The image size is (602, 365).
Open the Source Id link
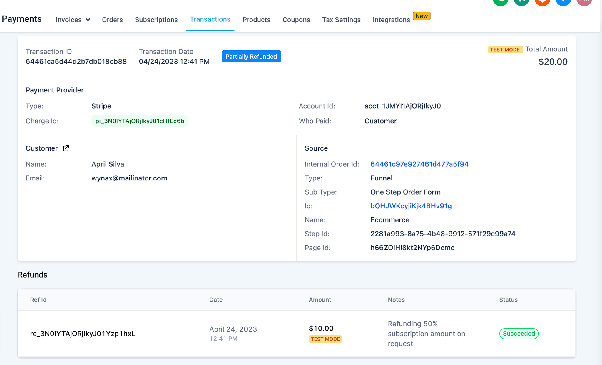click(x=411, y=206)
